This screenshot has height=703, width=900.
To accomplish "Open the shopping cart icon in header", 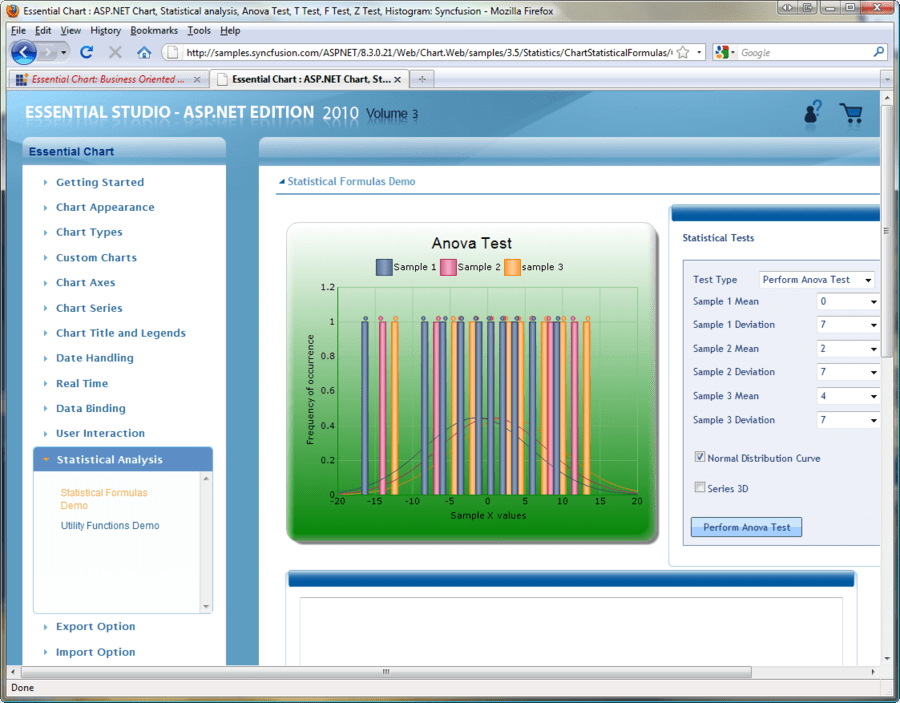I will click(x=851, y=113).
